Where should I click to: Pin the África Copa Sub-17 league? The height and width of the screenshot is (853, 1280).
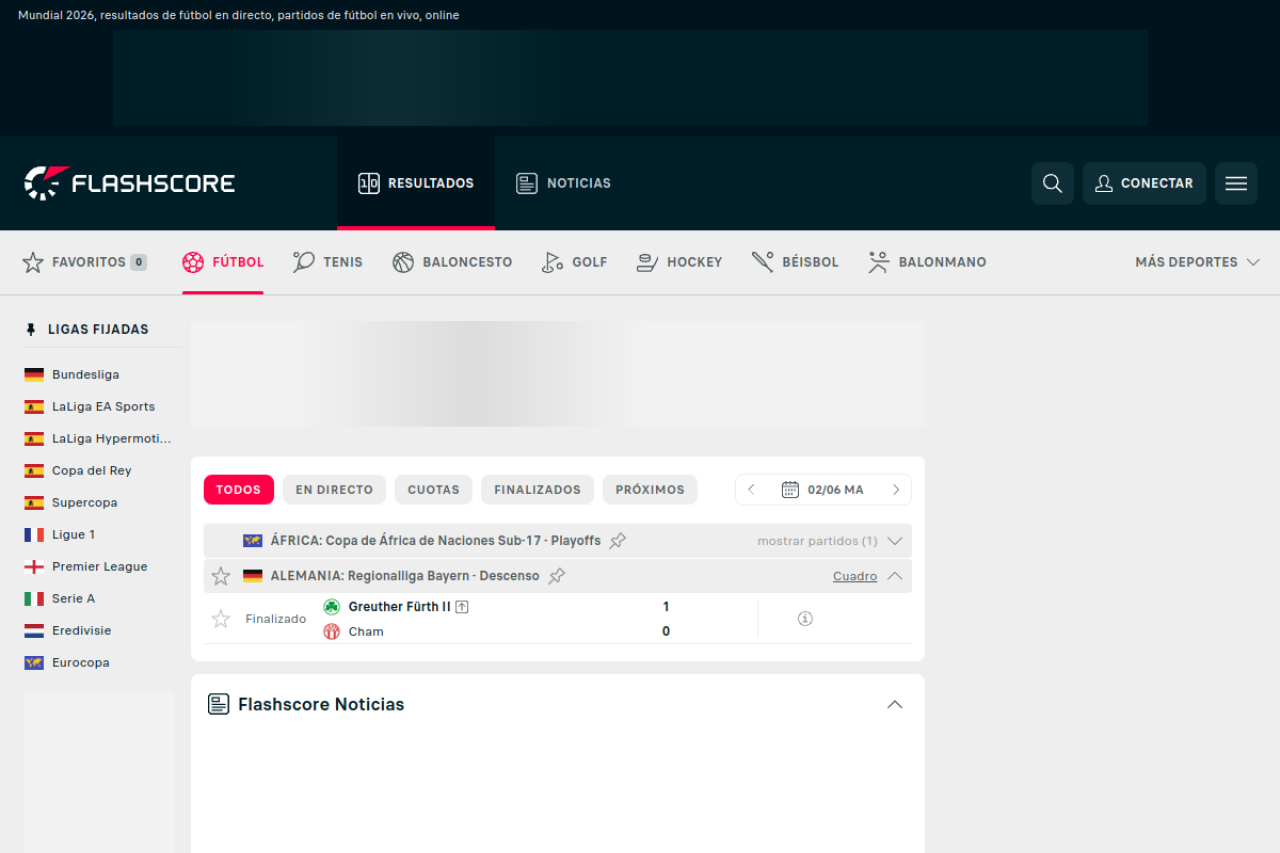(x=618, y=541)
